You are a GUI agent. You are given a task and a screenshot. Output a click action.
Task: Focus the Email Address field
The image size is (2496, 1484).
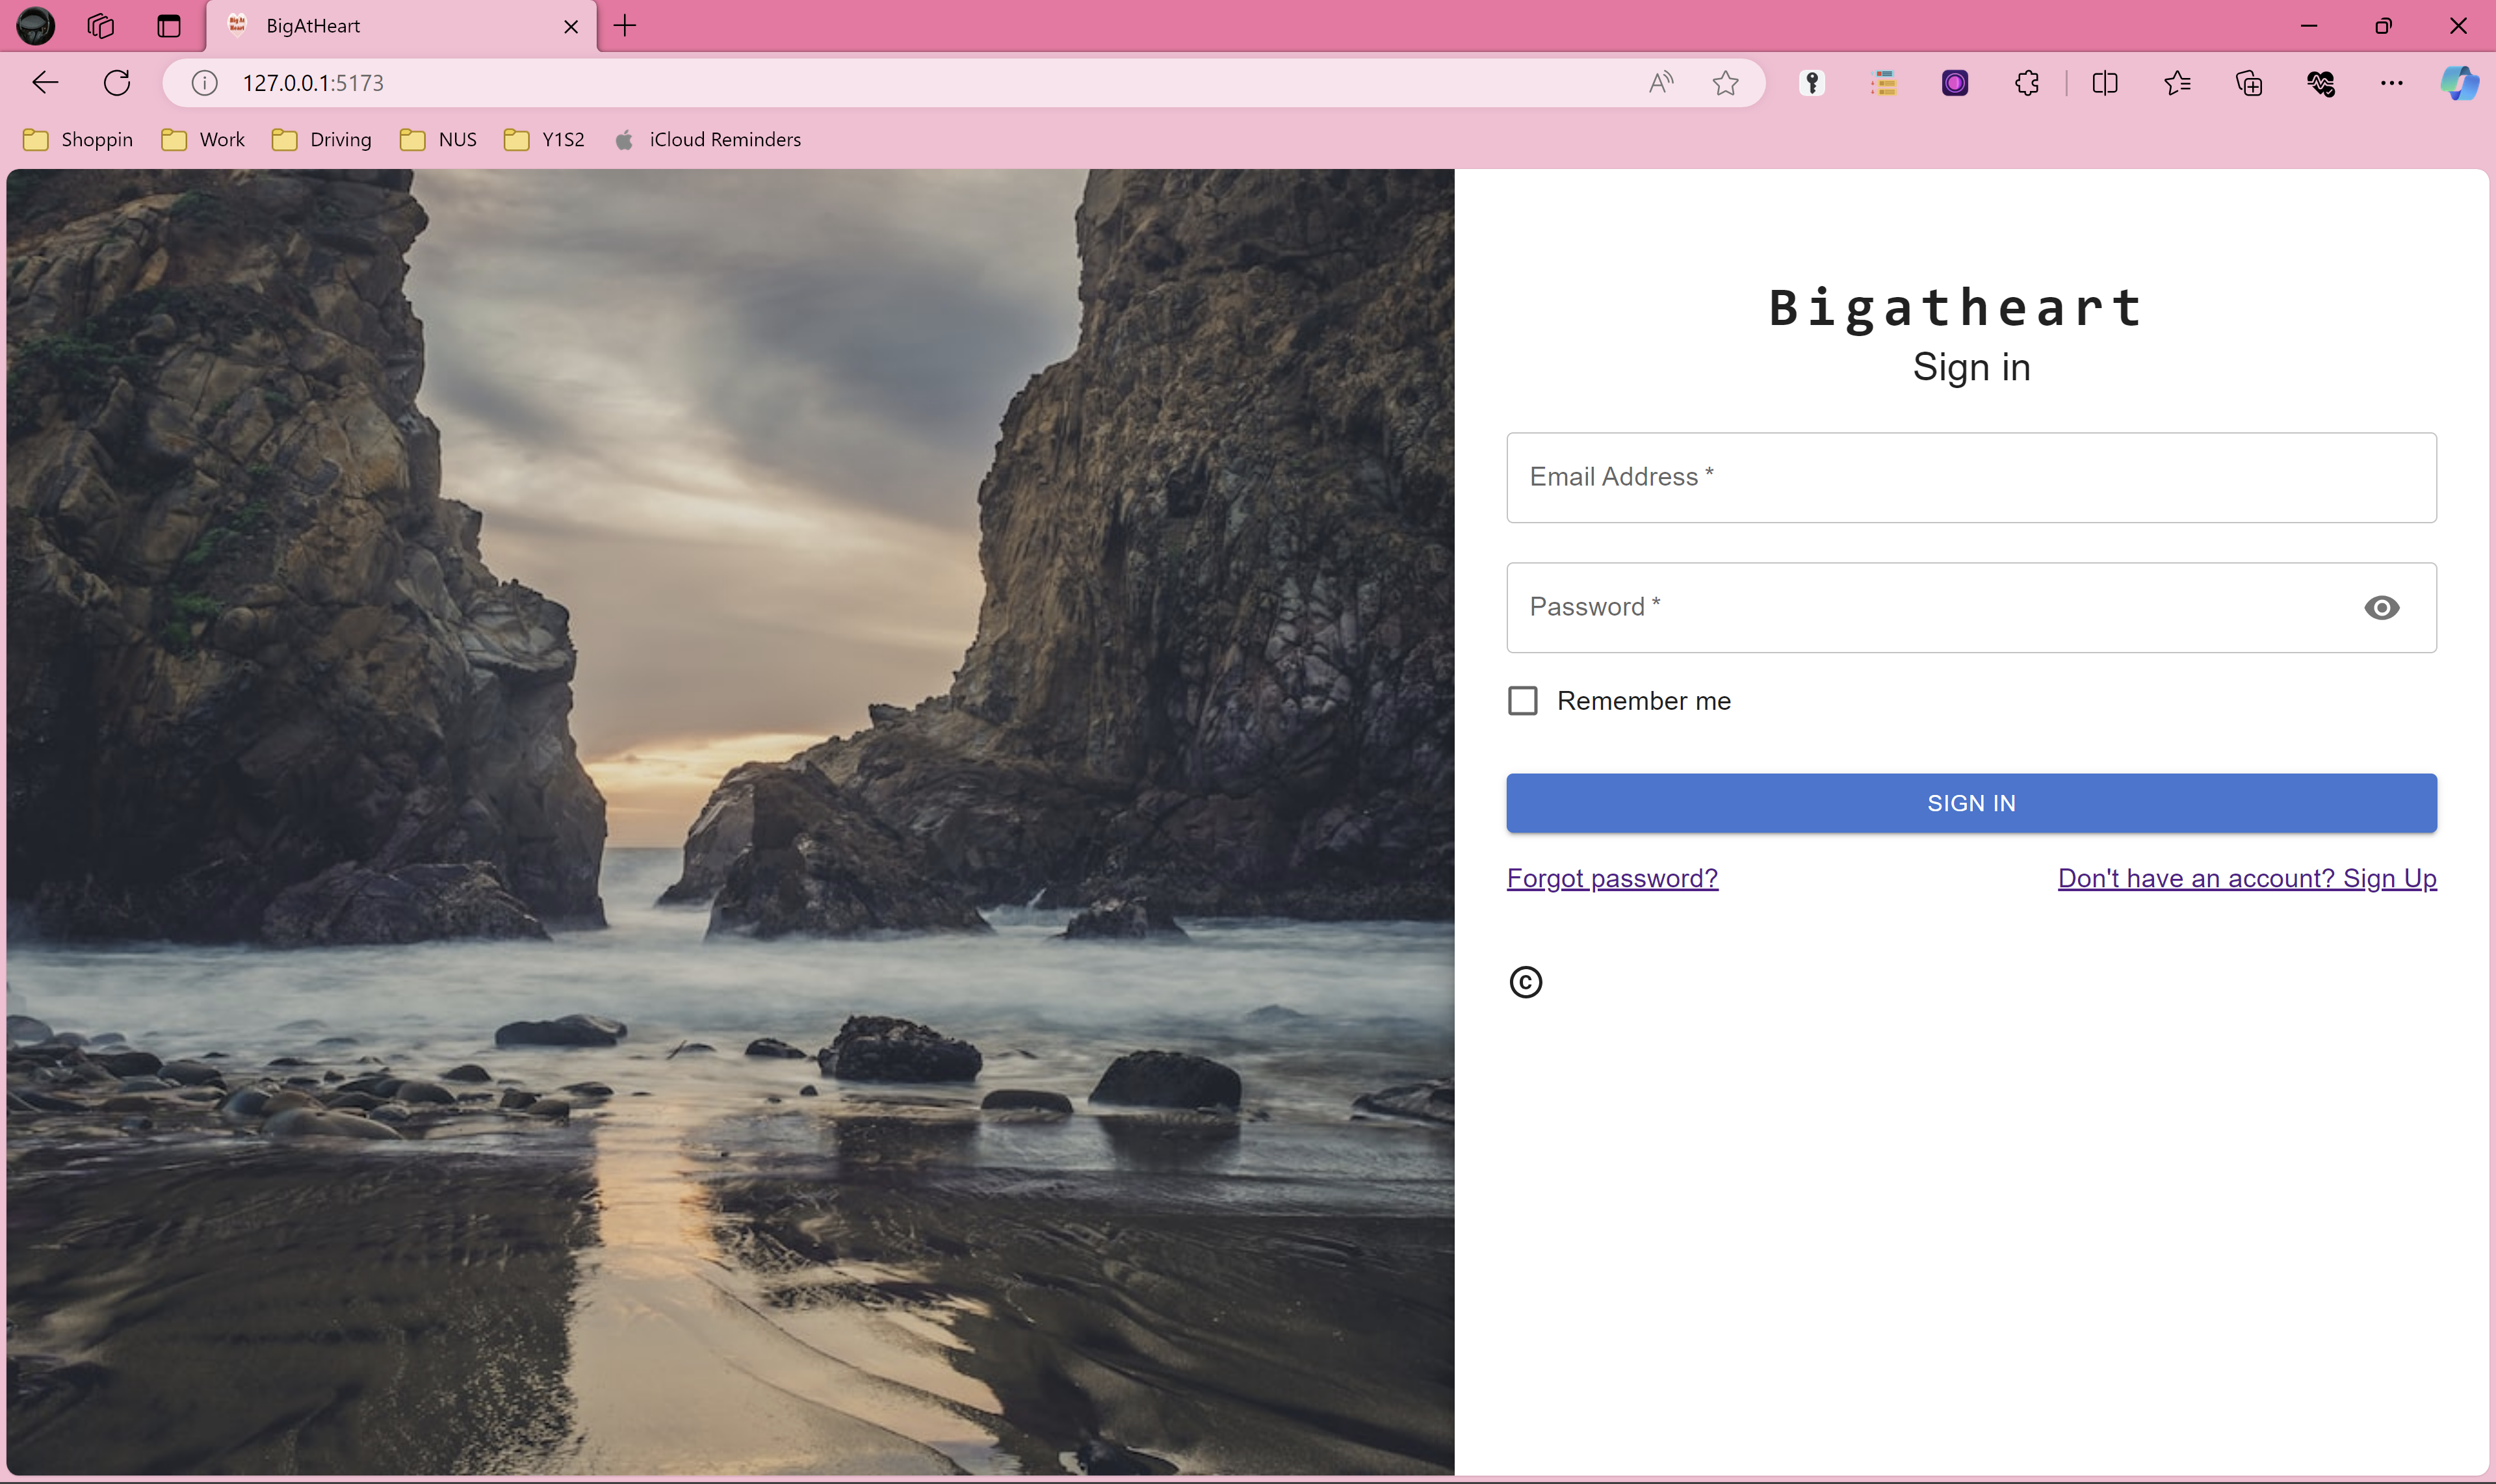point(1970,477)
